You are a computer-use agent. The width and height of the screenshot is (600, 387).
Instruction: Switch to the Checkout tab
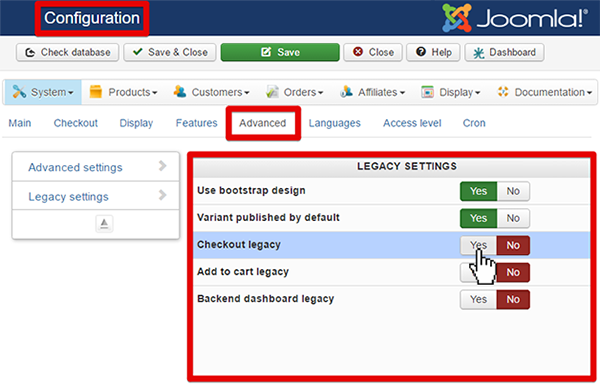(76, 123)
